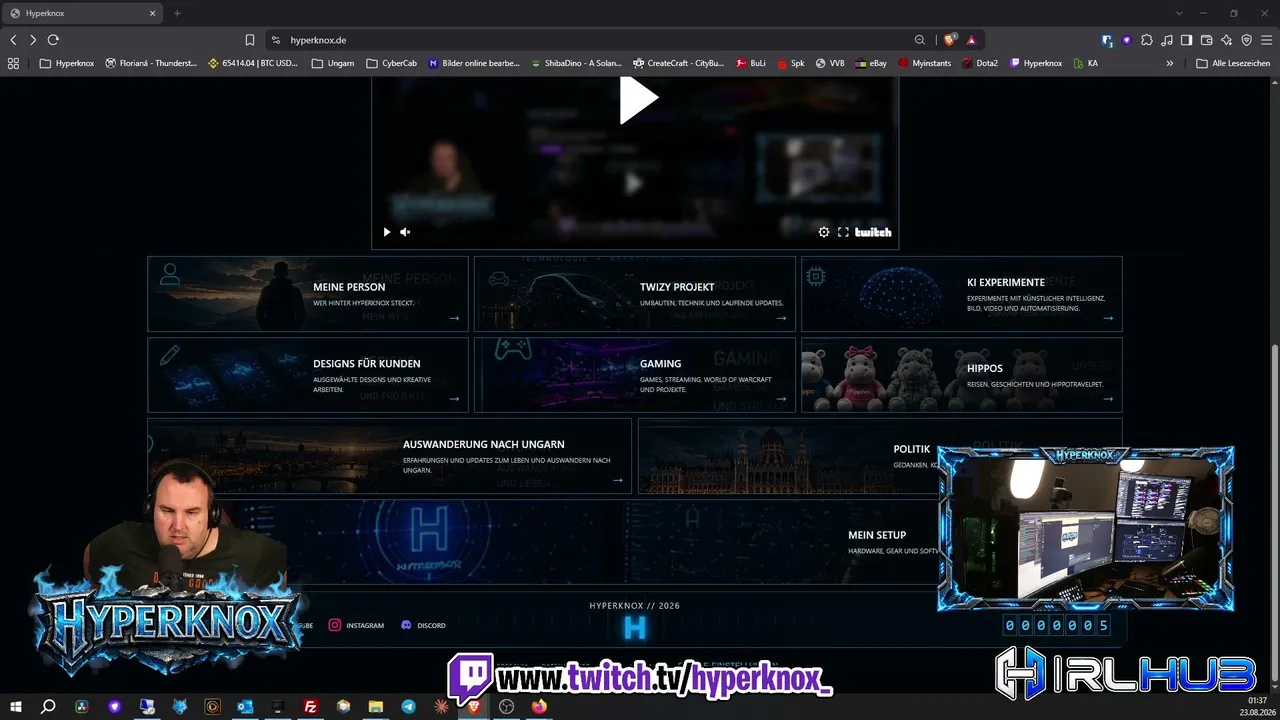Viewport: 1280px width, 720px height.
Task: Open the browser hamburger main menu
Action: click(1266, 40)
